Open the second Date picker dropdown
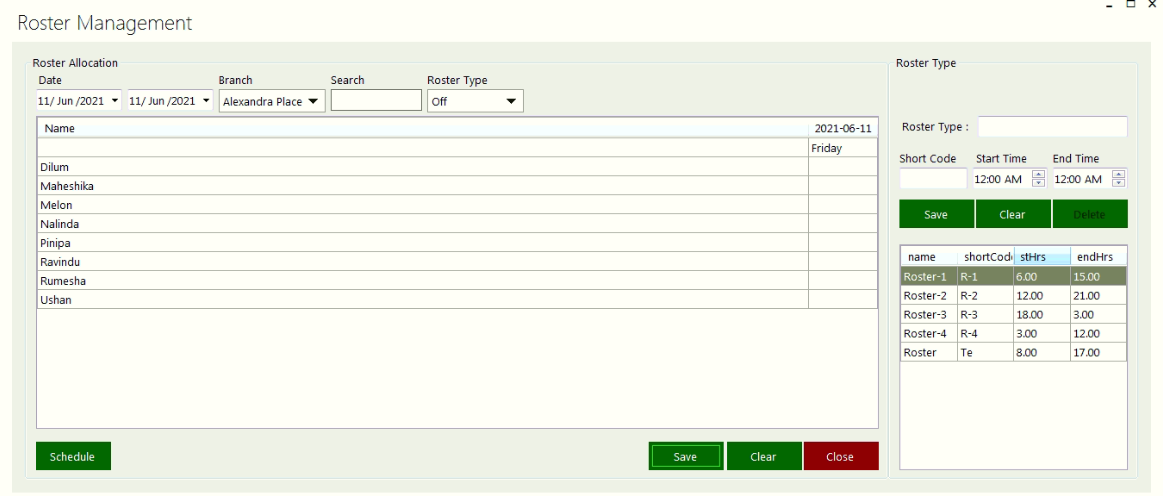1163x496 pixels. pos(206,101)
